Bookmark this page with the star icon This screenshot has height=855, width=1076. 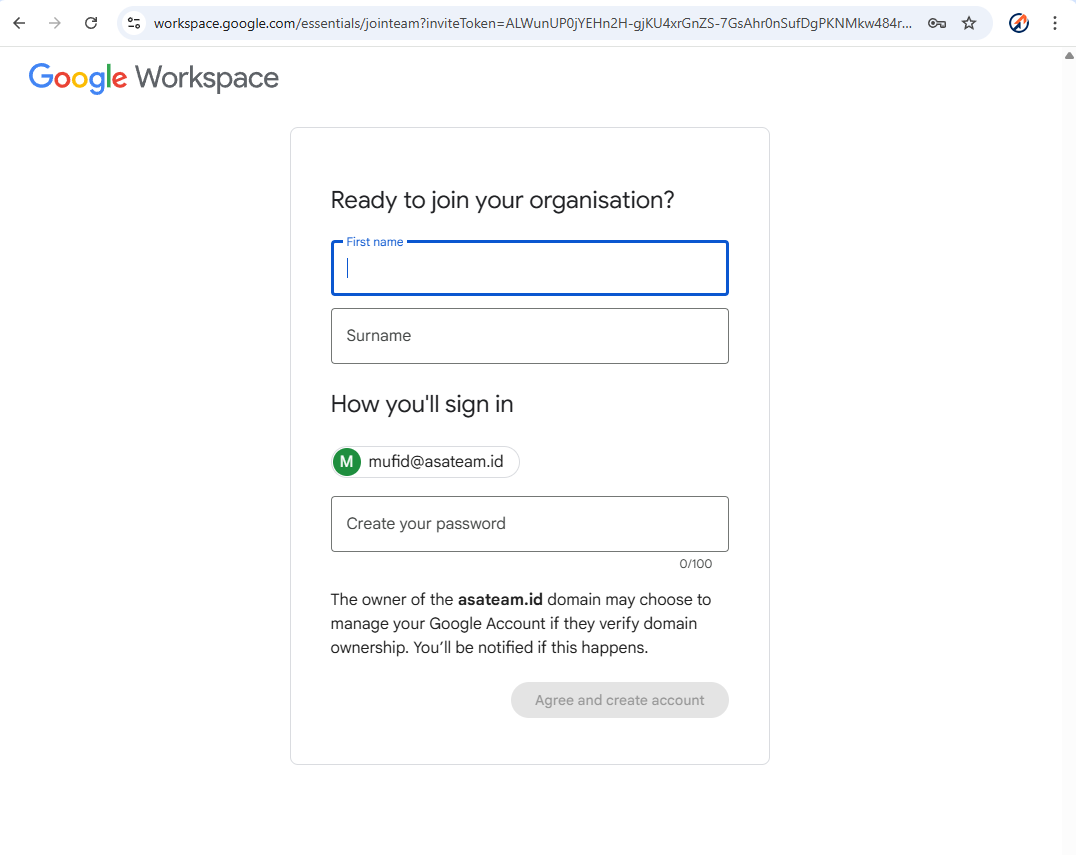(x=969, y=23)
